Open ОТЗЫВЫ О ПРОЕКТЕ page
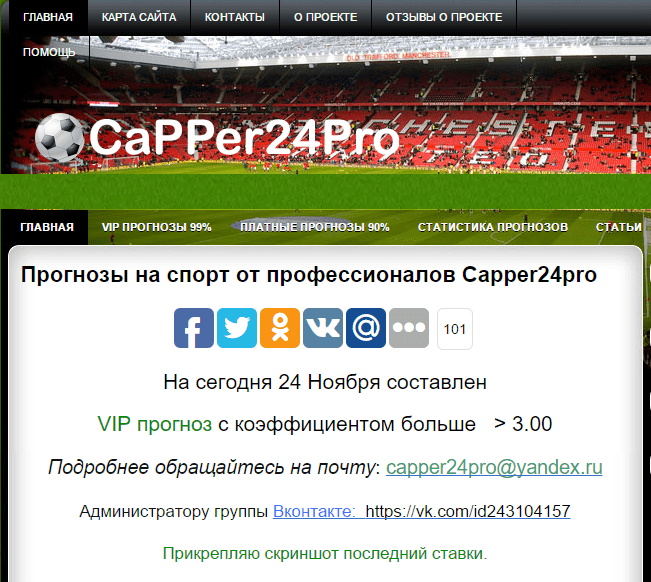The height and width of the screenshot is (582, 651). pos(444,17)
